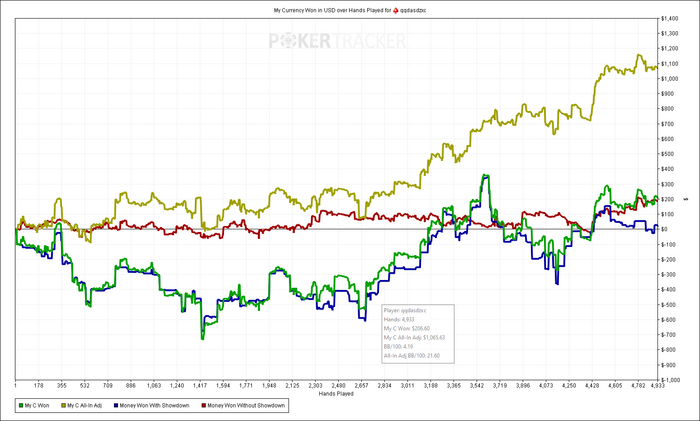Click the "3,188" x-axis tick label
The image size is (700, 421).
click(x=431, y=386)
